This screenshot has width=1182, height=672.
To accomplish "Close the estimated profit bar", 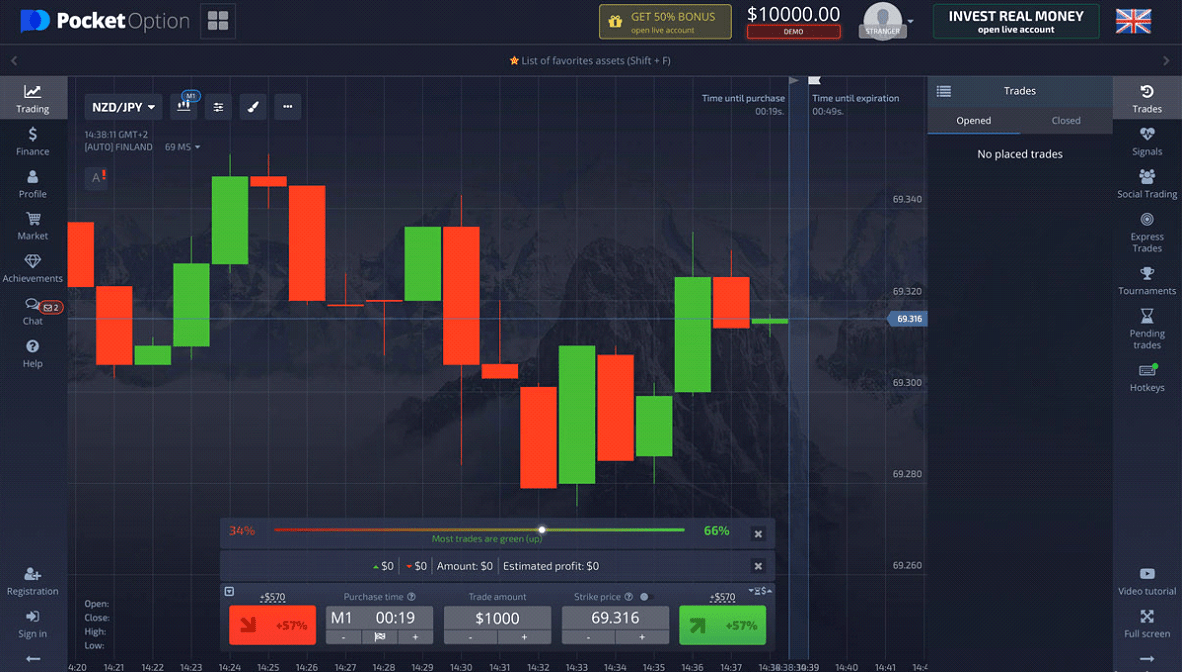I will point(758,566).
